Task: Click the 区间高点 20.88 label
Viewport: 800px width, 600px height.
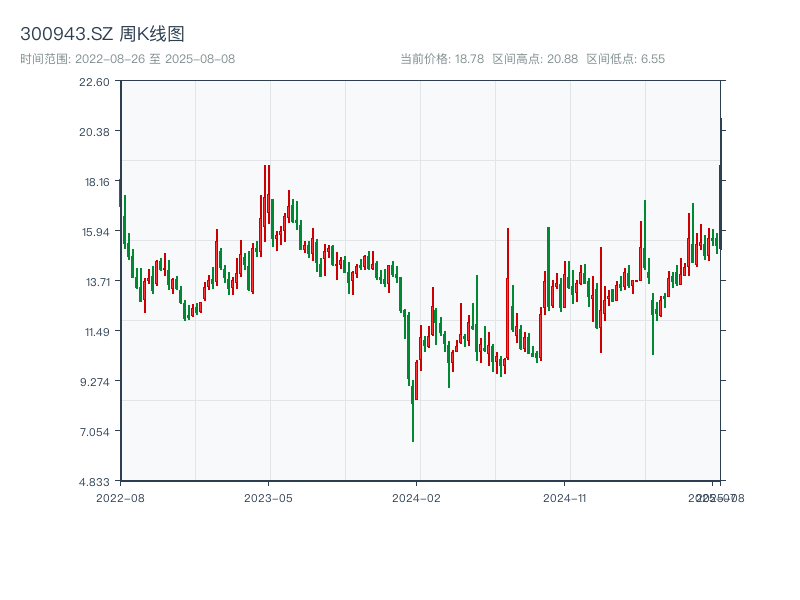Action: tap(534, 59)
